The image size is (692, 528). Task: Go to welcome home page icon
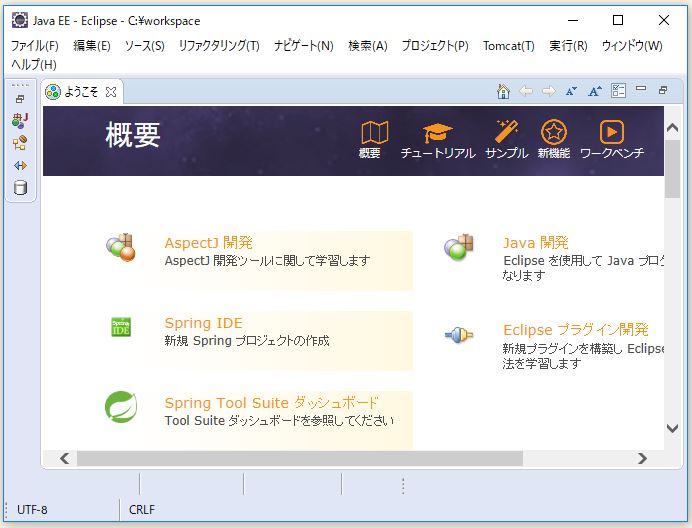click(503, 91)
